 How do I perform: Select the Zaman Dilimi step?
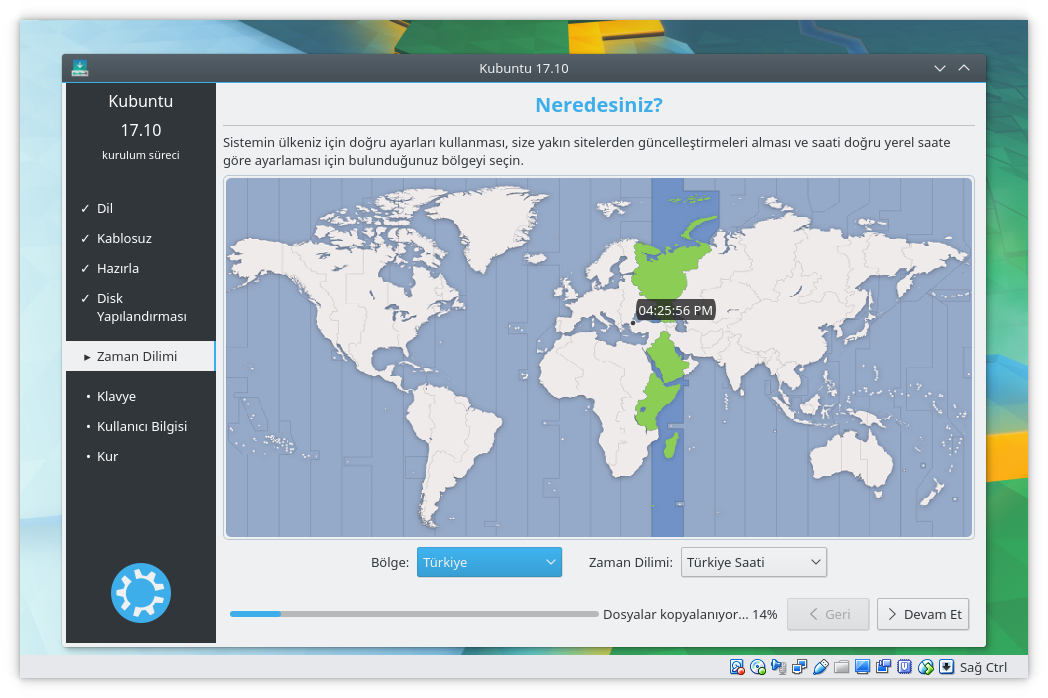point(140,356)
